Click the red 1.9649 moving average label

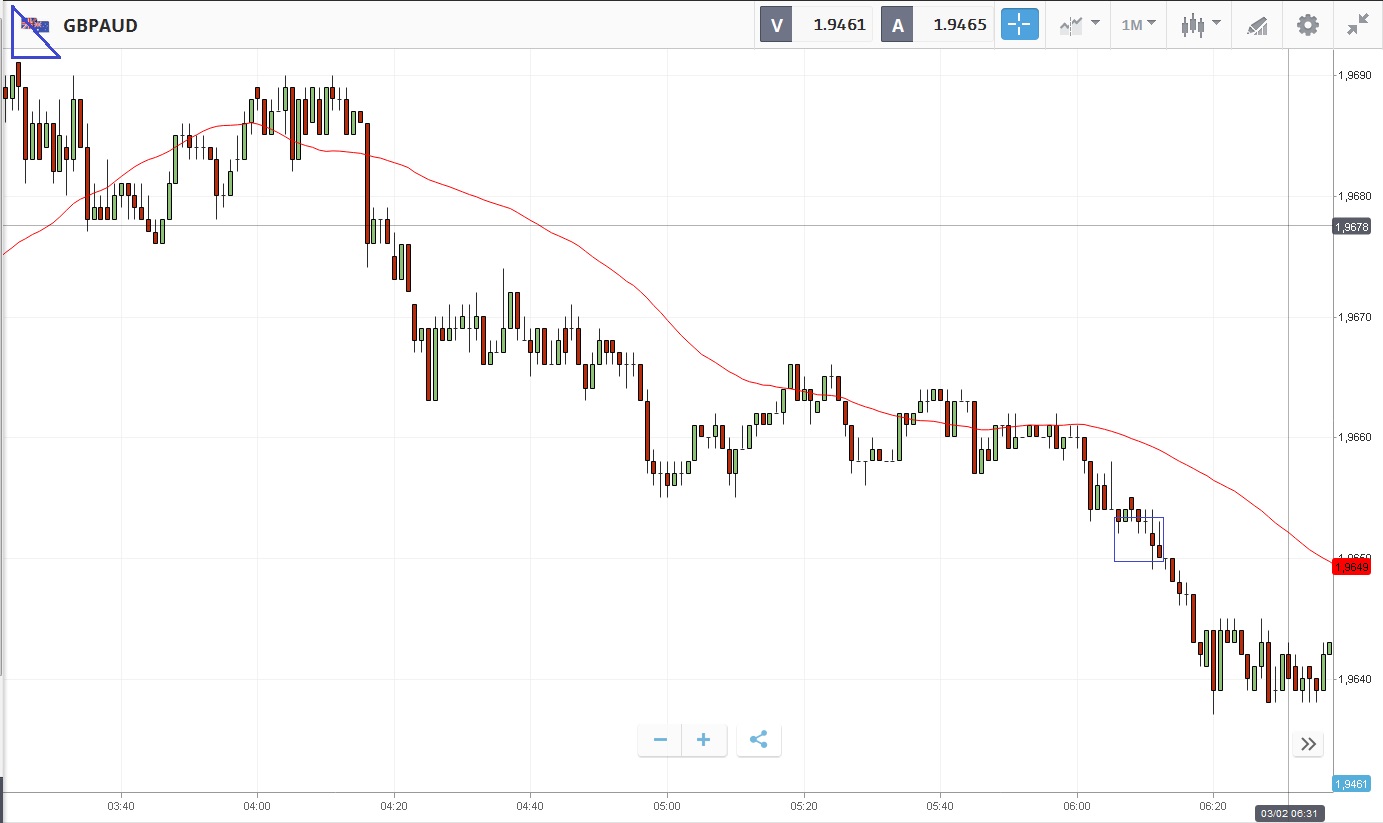click(x=1351, y=567)
